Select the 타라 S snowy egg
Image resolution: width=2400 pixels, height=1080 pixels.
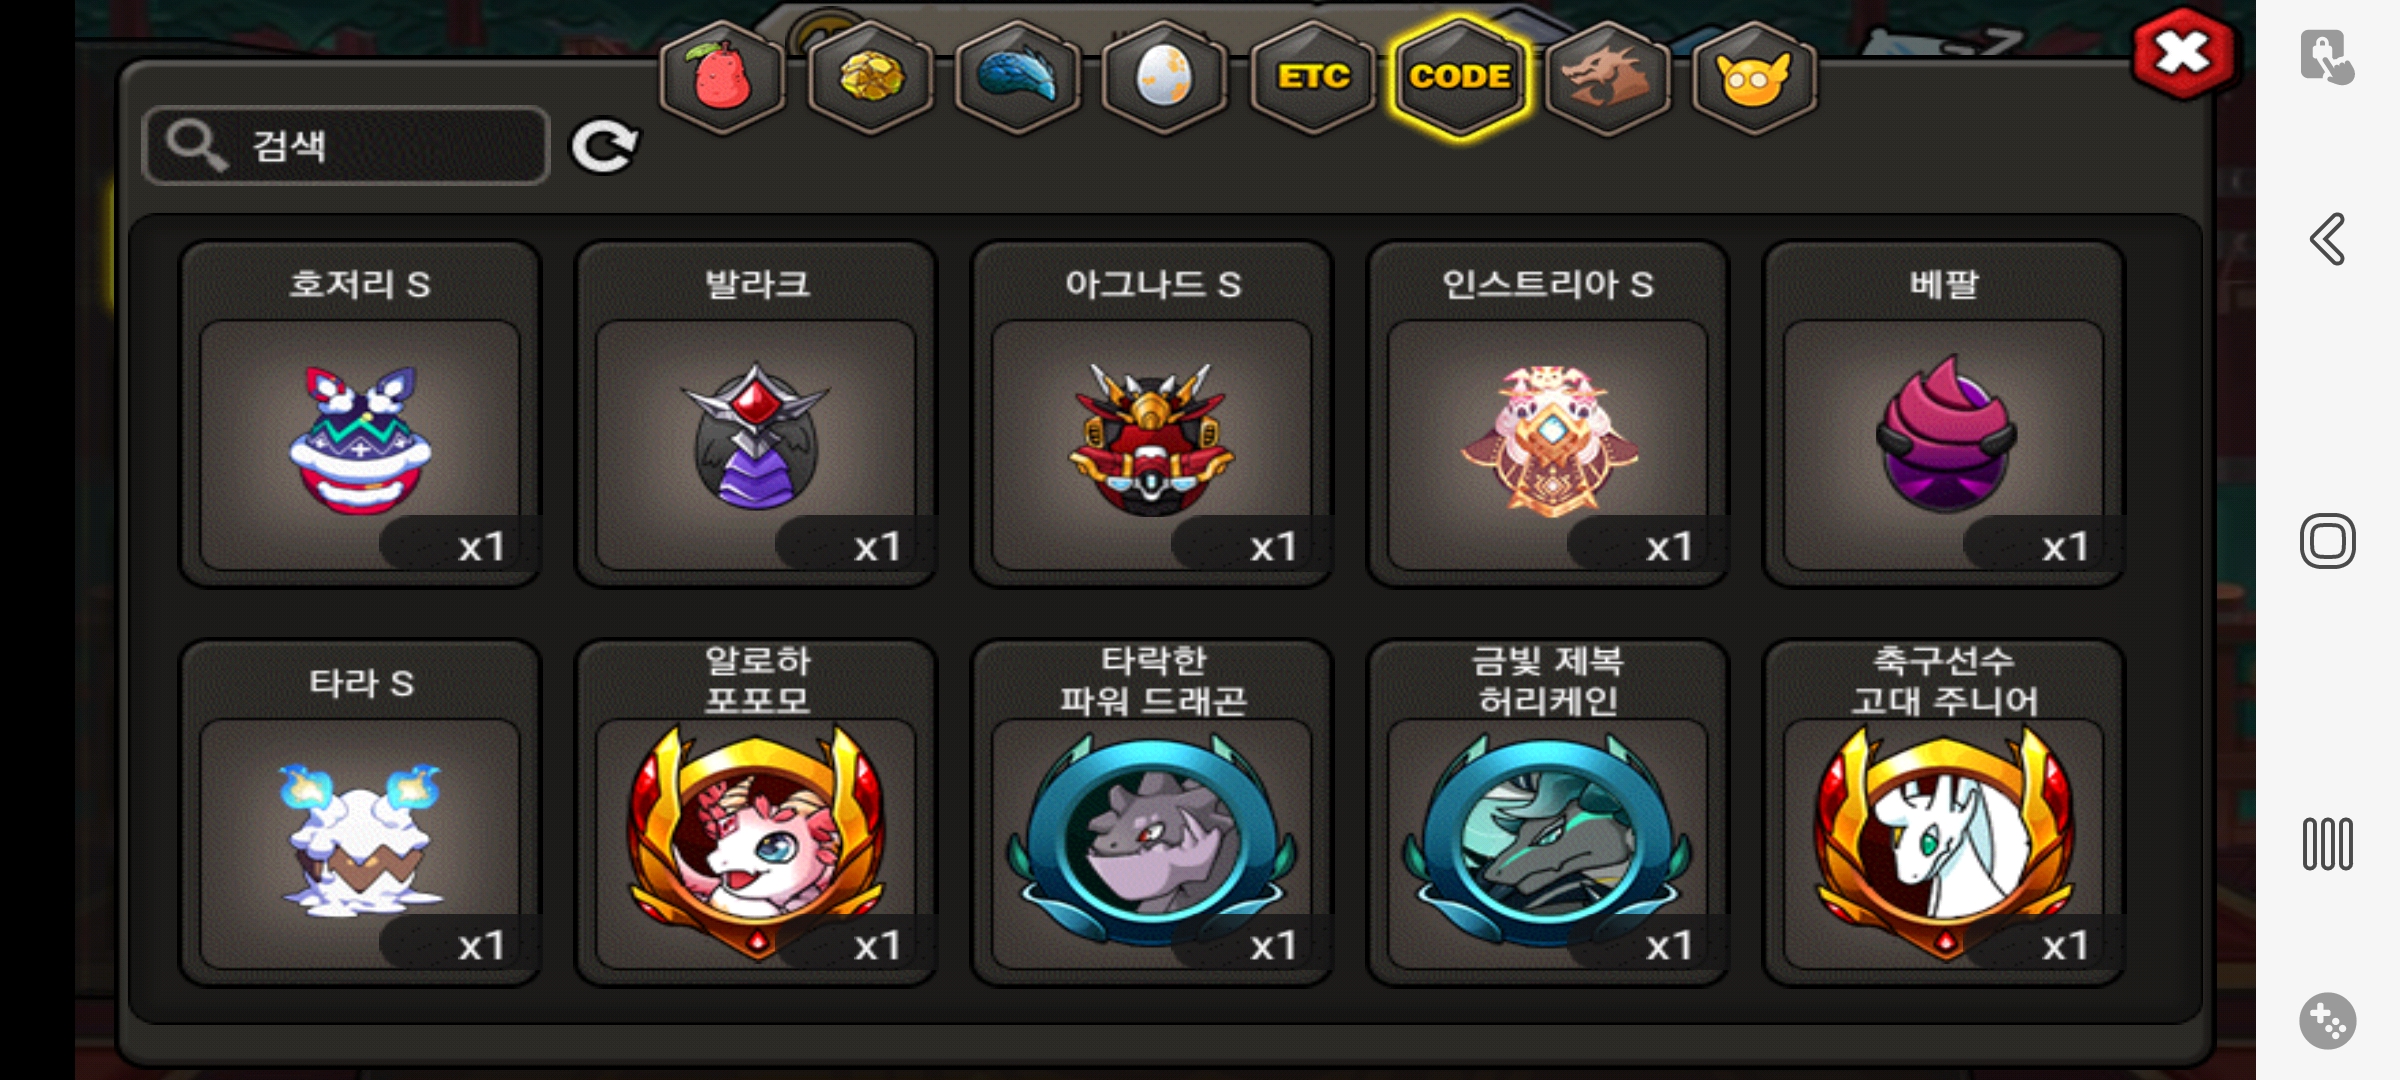[360, 813]
